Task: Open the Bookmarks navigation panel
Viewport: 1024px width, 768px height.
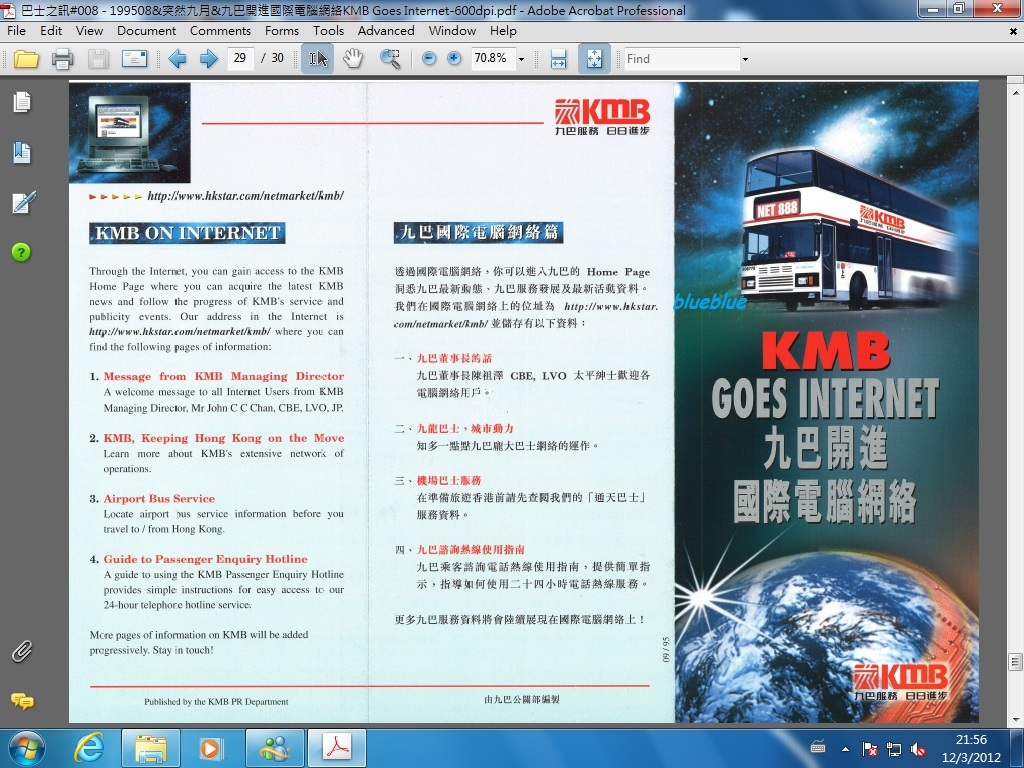Action: pos(22,152)
